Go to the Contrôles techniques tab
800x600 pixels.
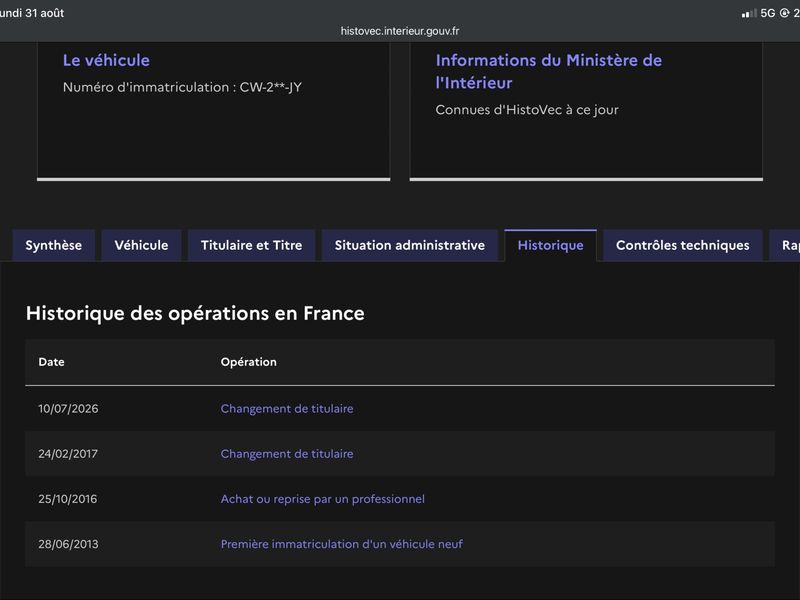pyautogui.click(x=683, y=245)
